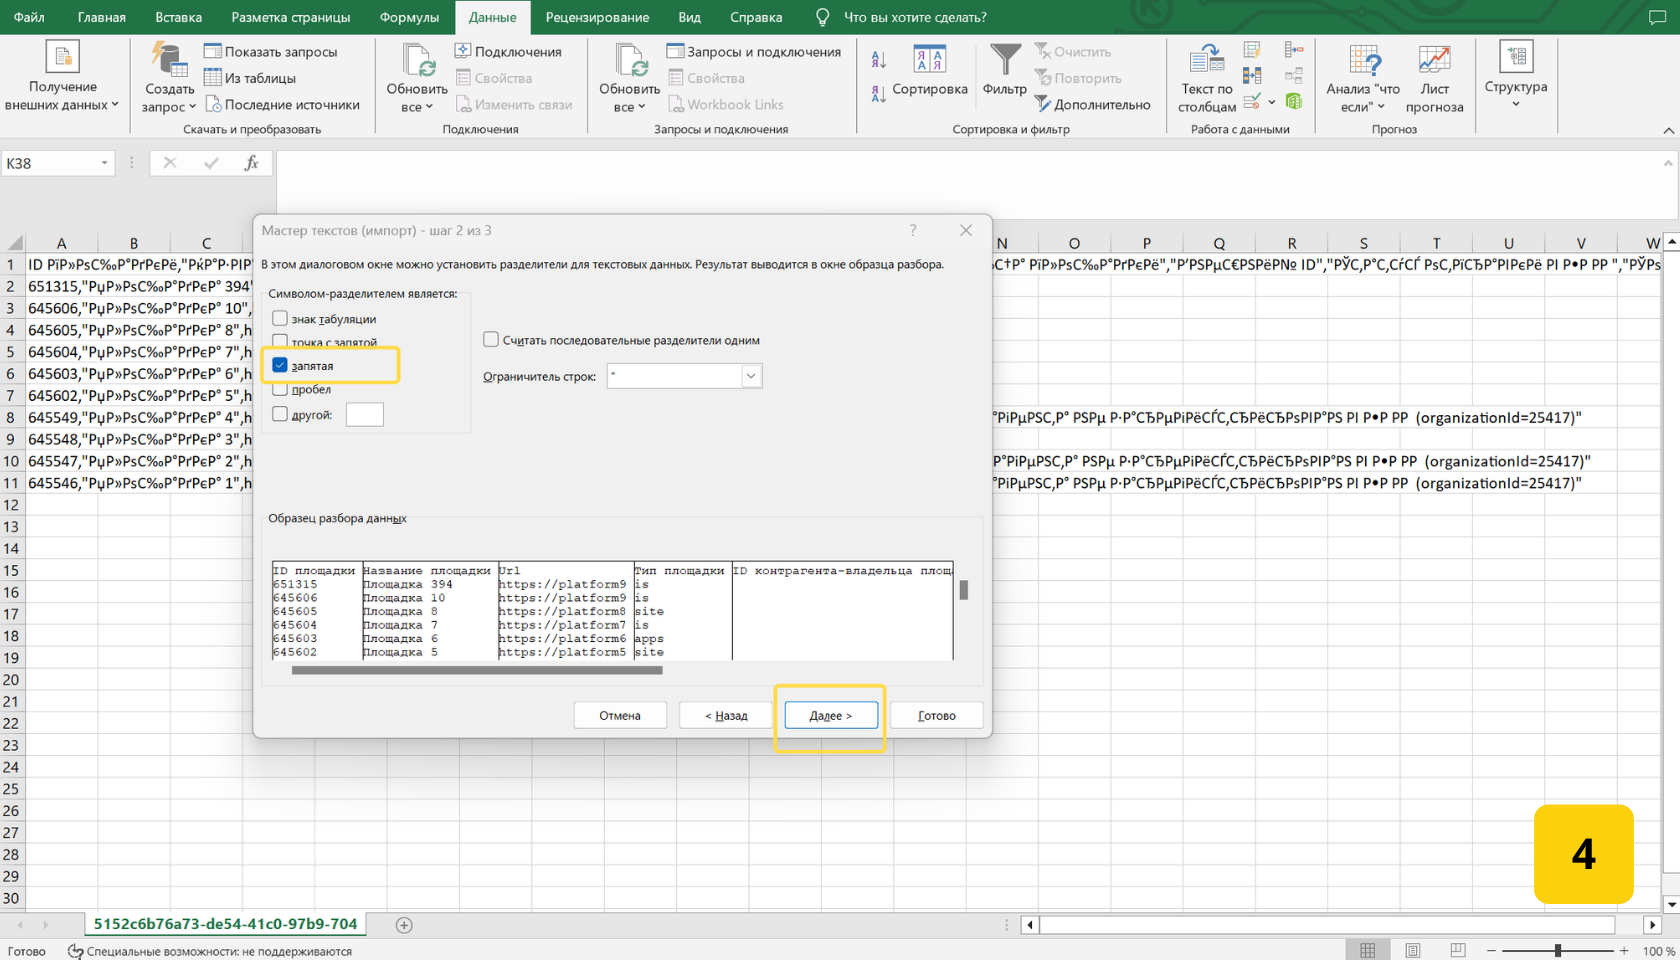Click the zoom slider handle
The height and width of the screenshot is (960, 1680).
click(1557, 950)
